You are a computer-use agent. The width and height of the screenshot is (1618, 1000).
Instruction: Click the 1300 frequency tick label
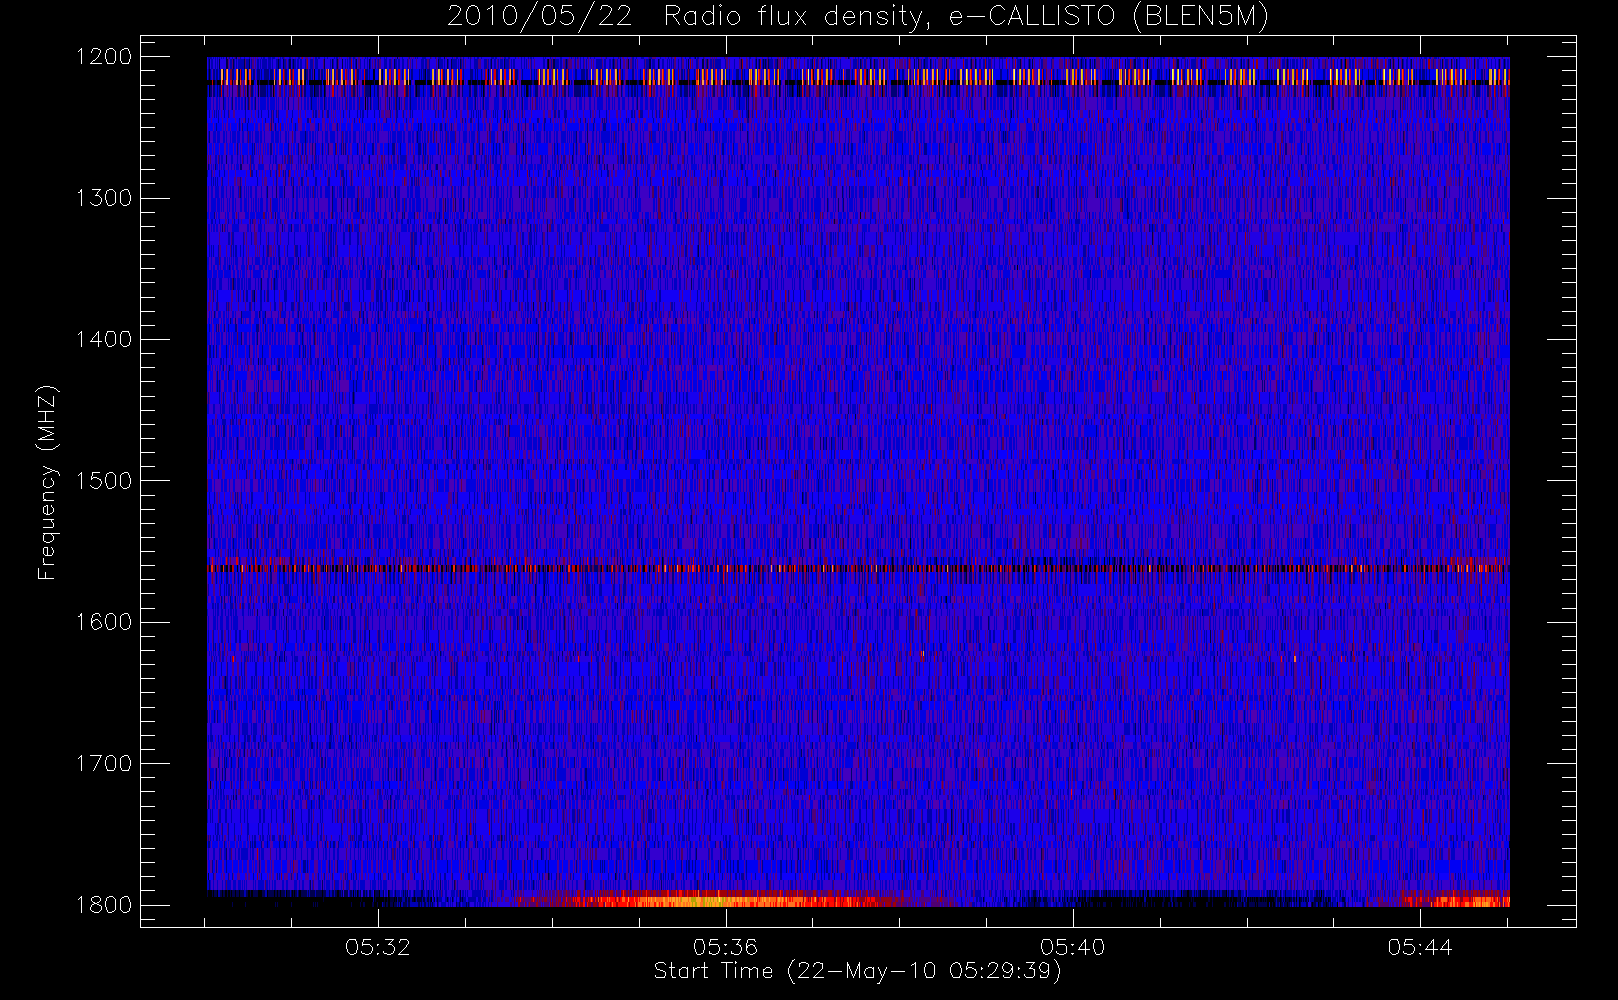pyautogui.click(x=104, y=198)
